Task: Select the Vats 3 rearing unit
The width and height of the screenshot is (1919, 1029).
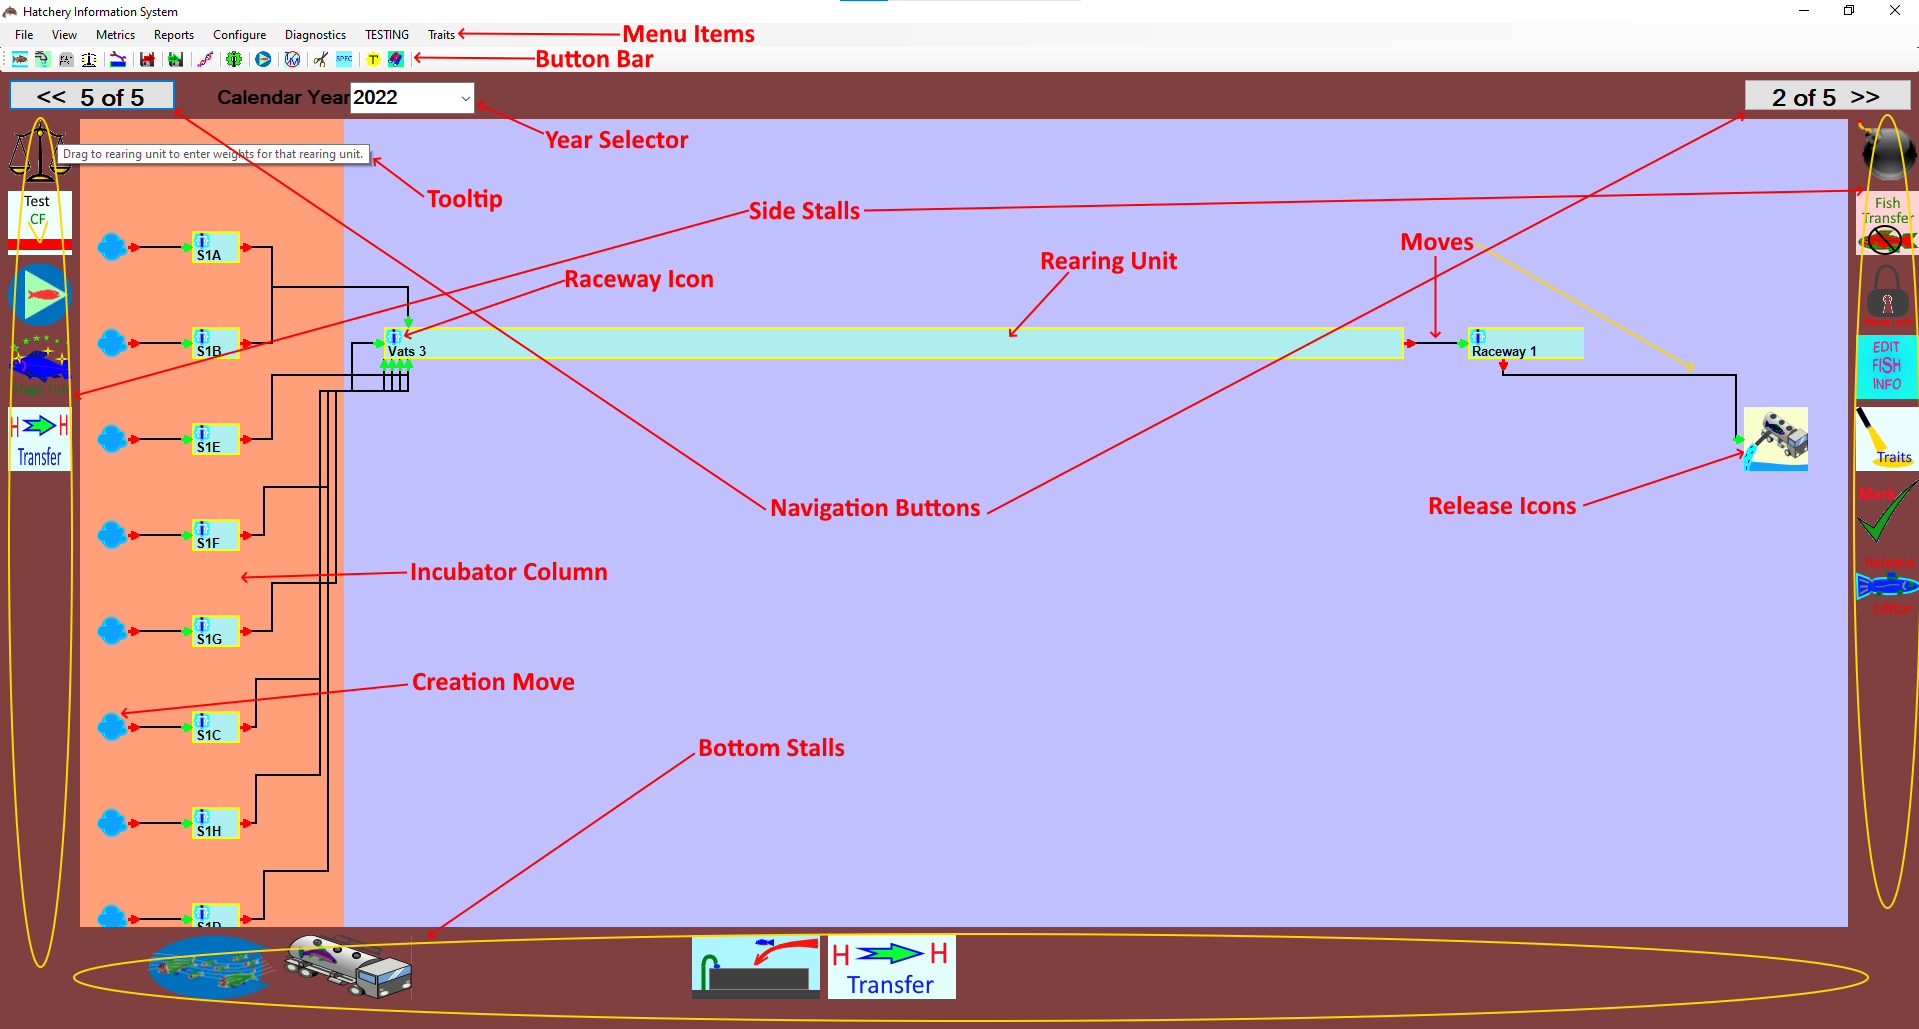Action: pyautogui.click(x=894, y=343)
